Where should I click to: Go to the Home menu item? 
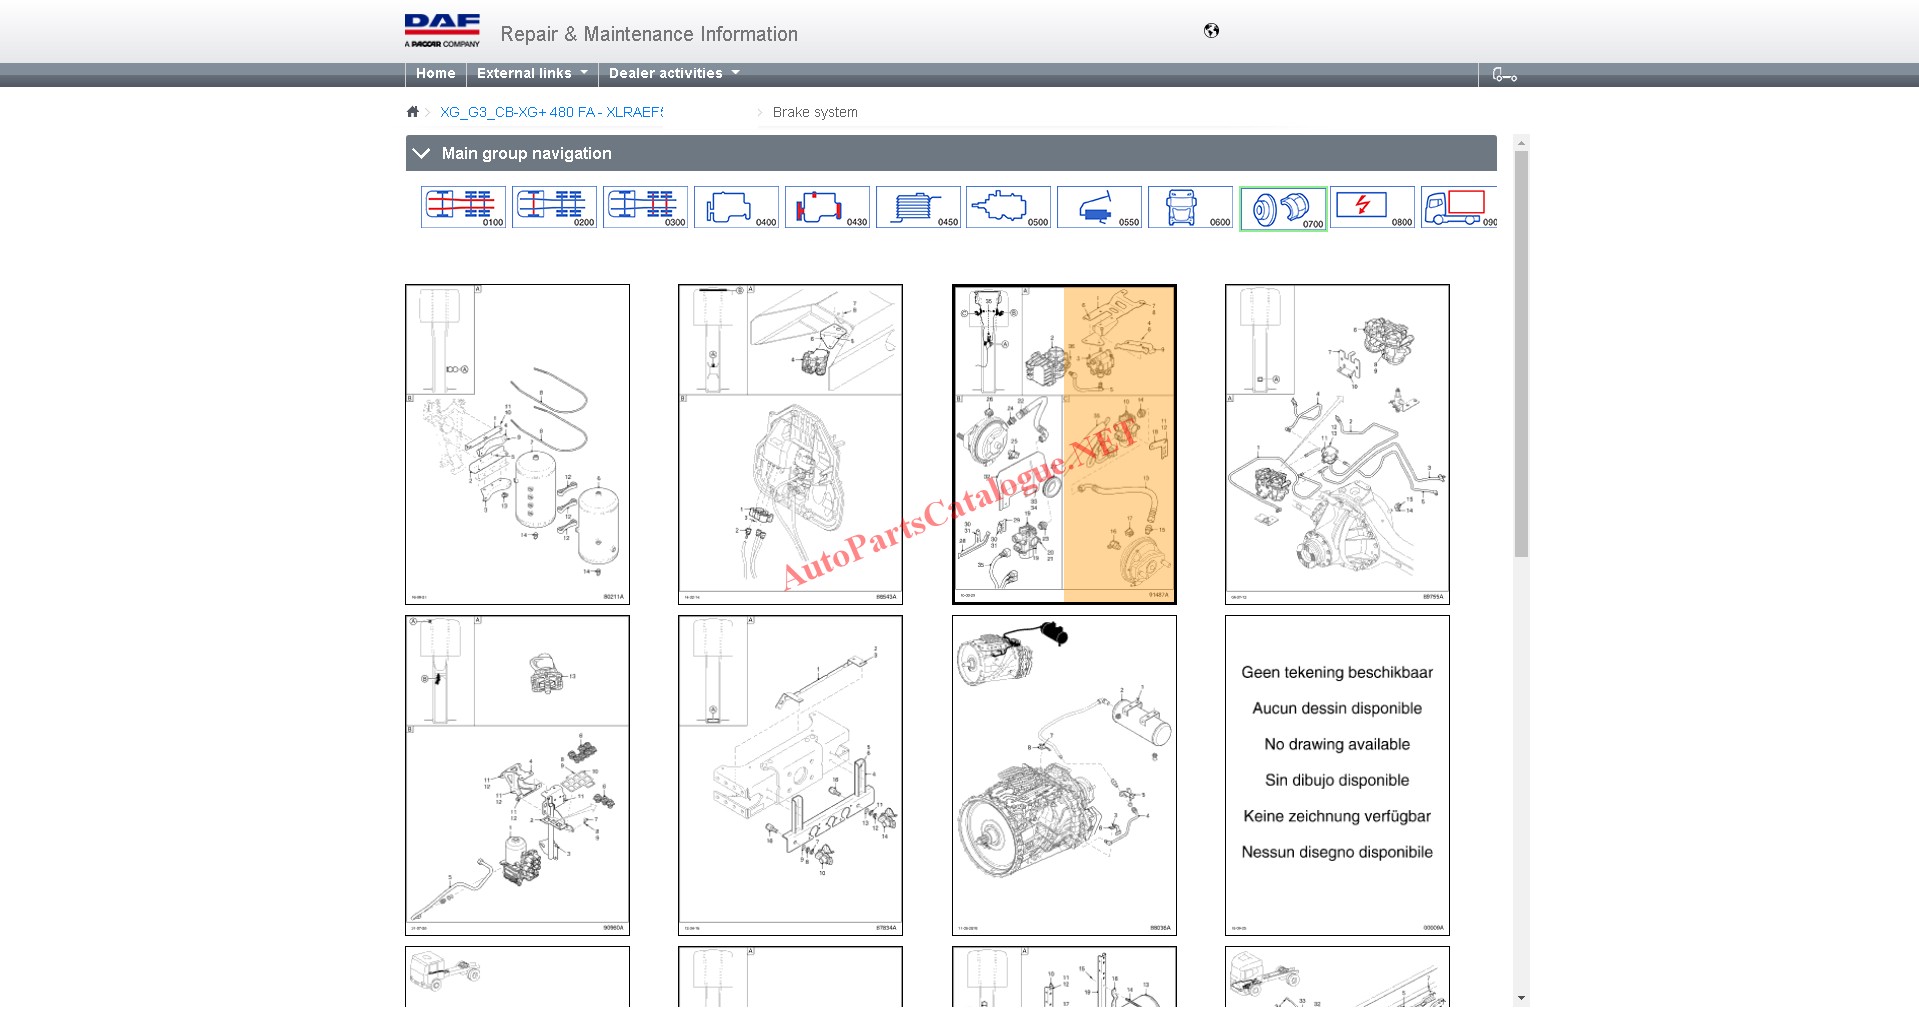click(x=435, y=74)
